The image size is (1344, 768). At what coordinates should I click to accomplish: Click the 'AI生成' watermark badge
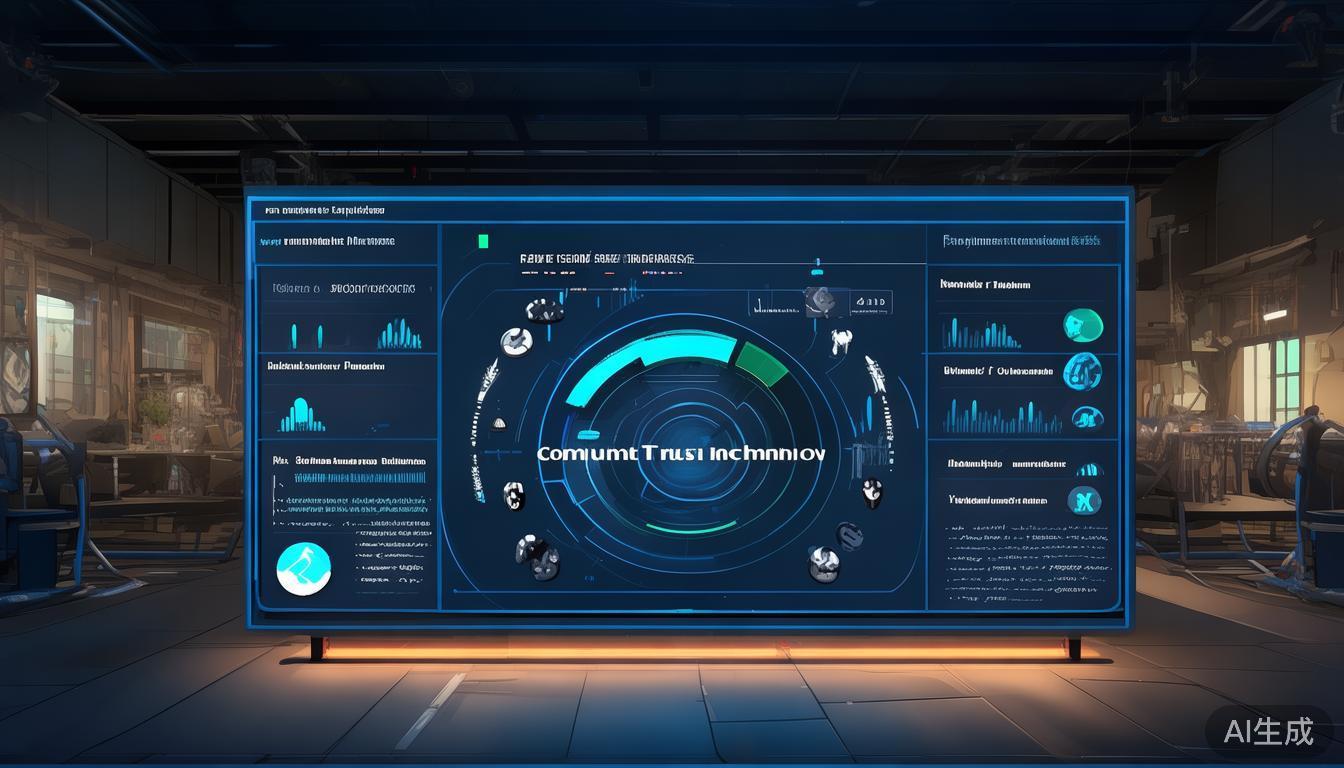coord(1267,732)
